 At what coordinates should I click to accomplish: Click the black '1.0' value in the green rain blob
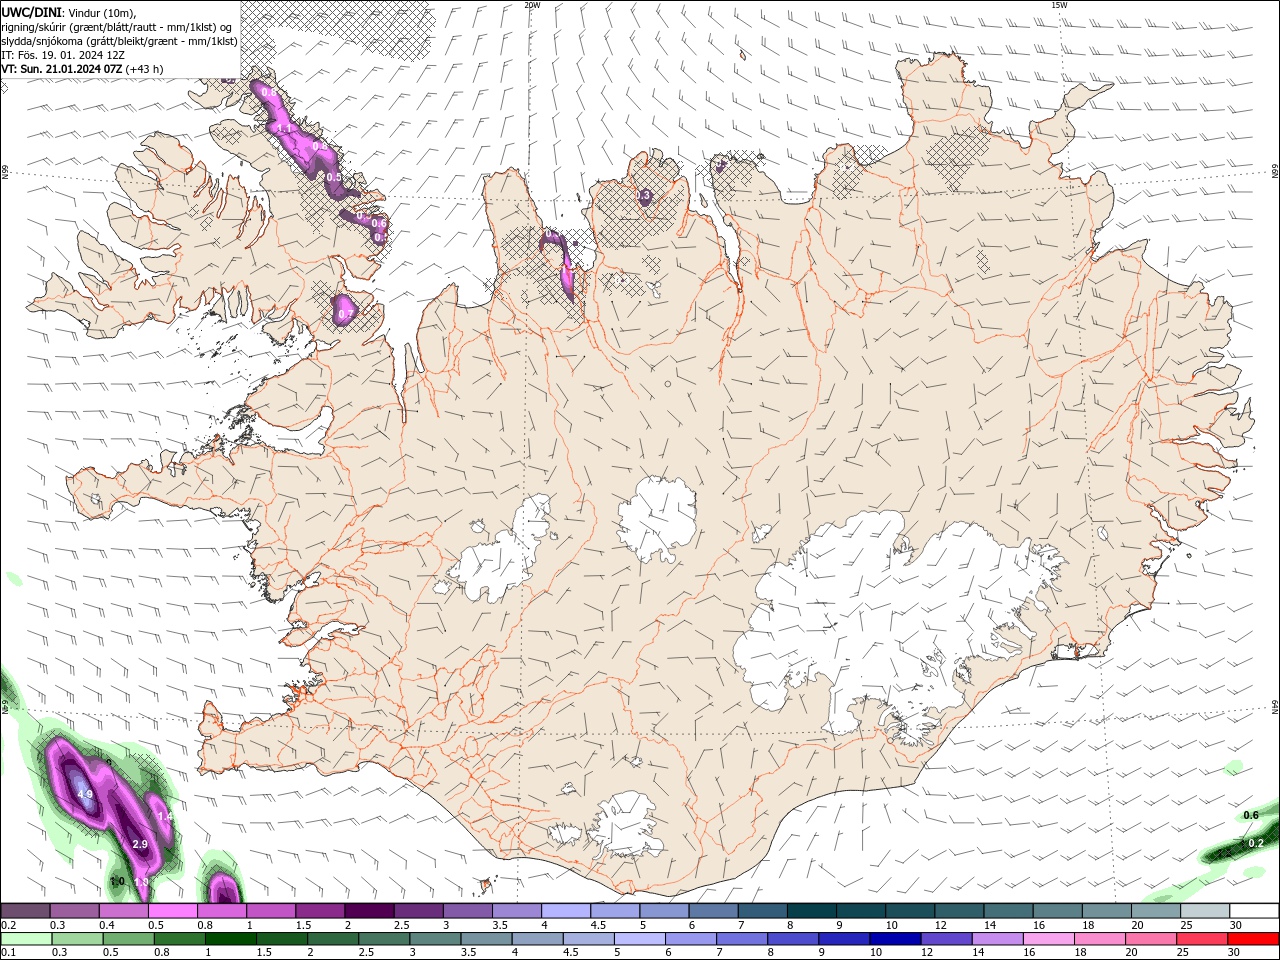tap(118, 881)
